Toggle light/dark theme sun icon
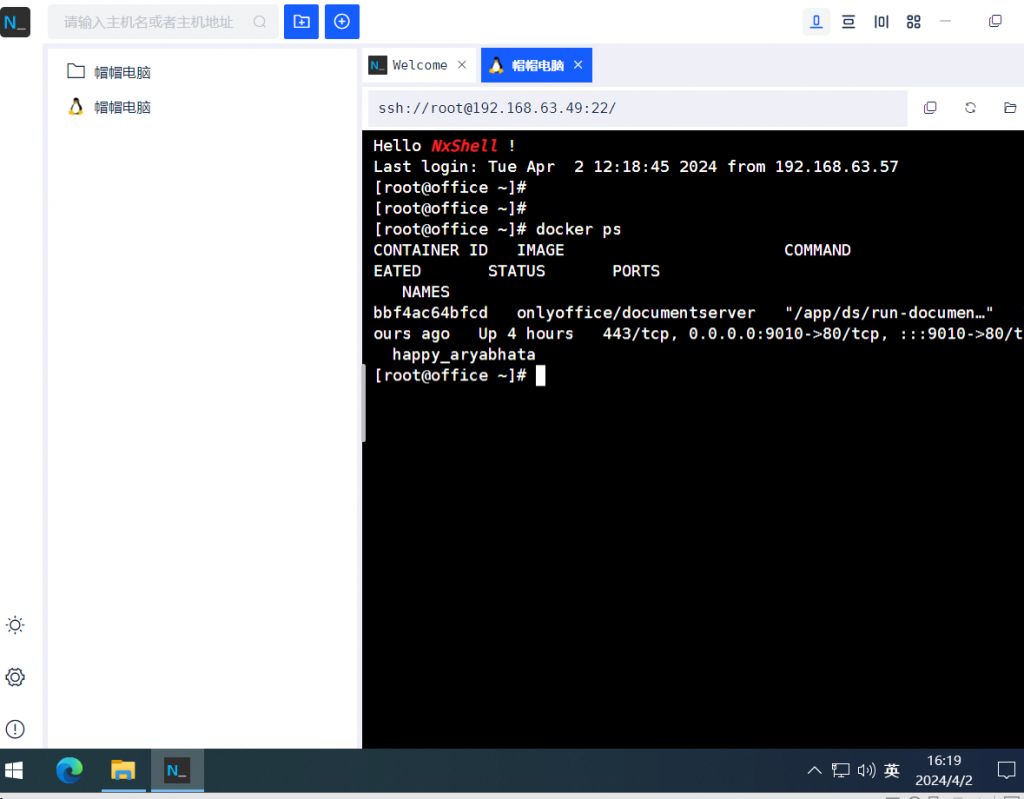This screenshot has height=799, width=1024. (x=15, y=625)
